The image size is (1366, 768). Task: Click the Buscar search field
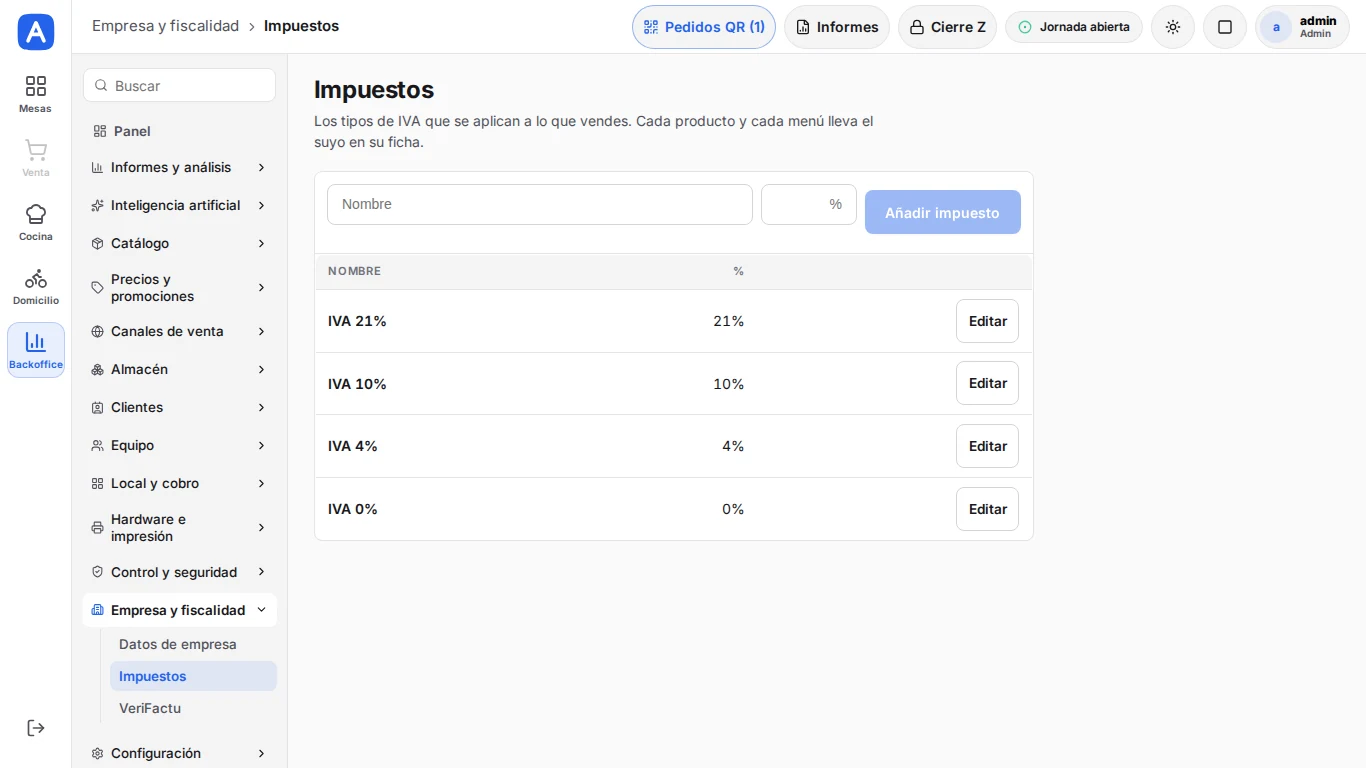pyautogui.click(x=179, y=85)
